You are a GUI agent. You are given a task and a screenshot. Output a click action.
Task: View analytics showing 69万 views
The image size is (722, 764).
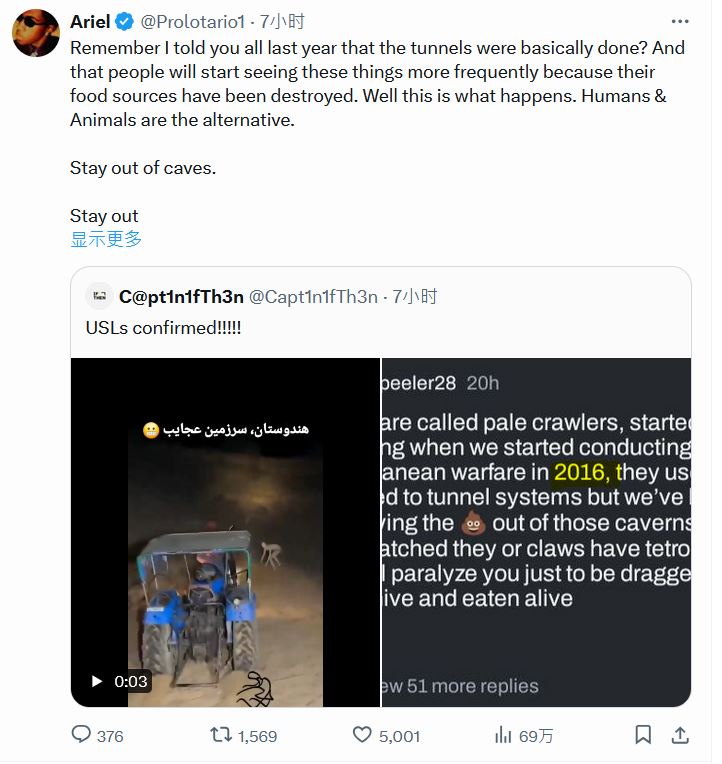tap(504, 735)
